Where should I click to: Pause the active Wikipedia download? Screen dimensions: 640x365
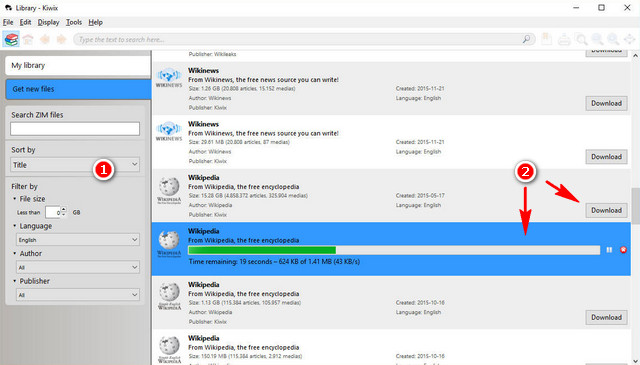tap(609, 250)
